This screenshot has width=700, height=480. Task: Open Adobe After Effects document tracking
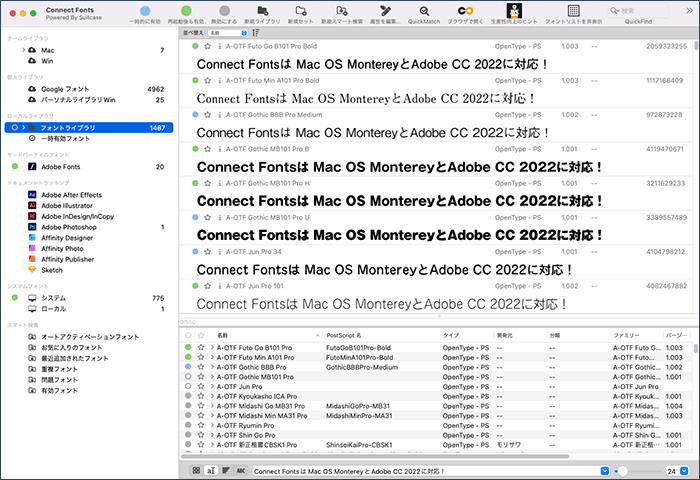coord(71,195)
